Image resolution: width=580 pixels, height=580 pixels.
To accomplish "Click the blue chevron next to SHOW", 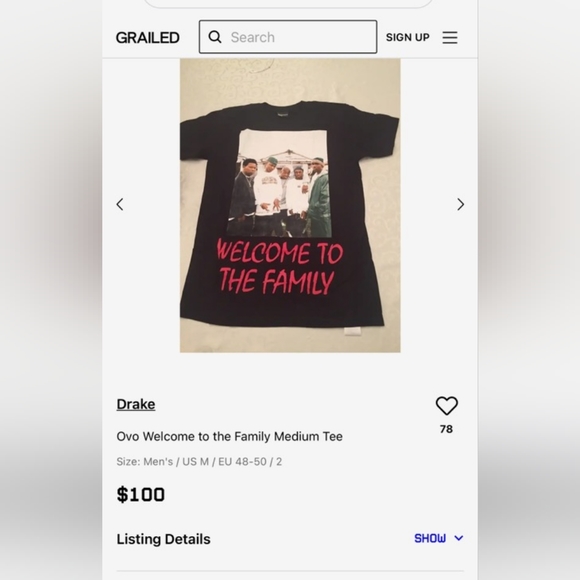I will (x=459, y=538).
